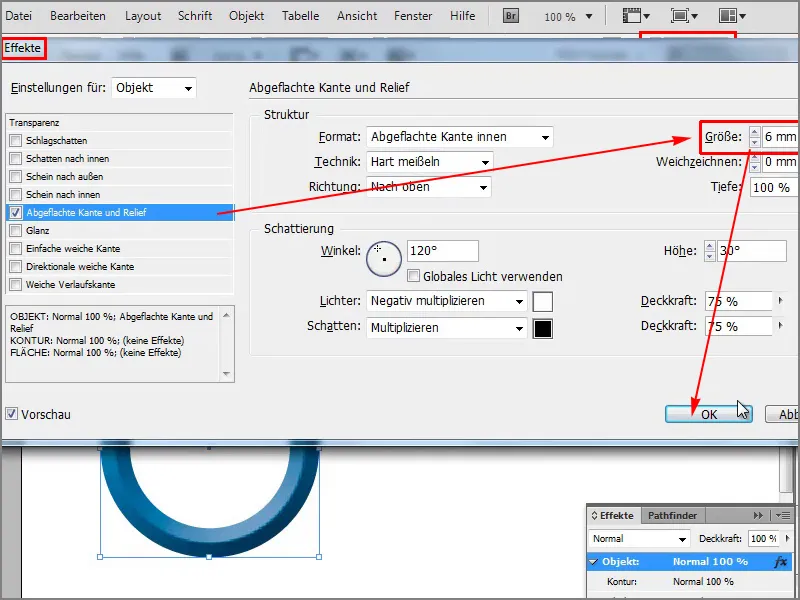Viewport: 800px width, 600px height.
Task: Open the Richtung Nach oben dropdown
Action: 429,187
